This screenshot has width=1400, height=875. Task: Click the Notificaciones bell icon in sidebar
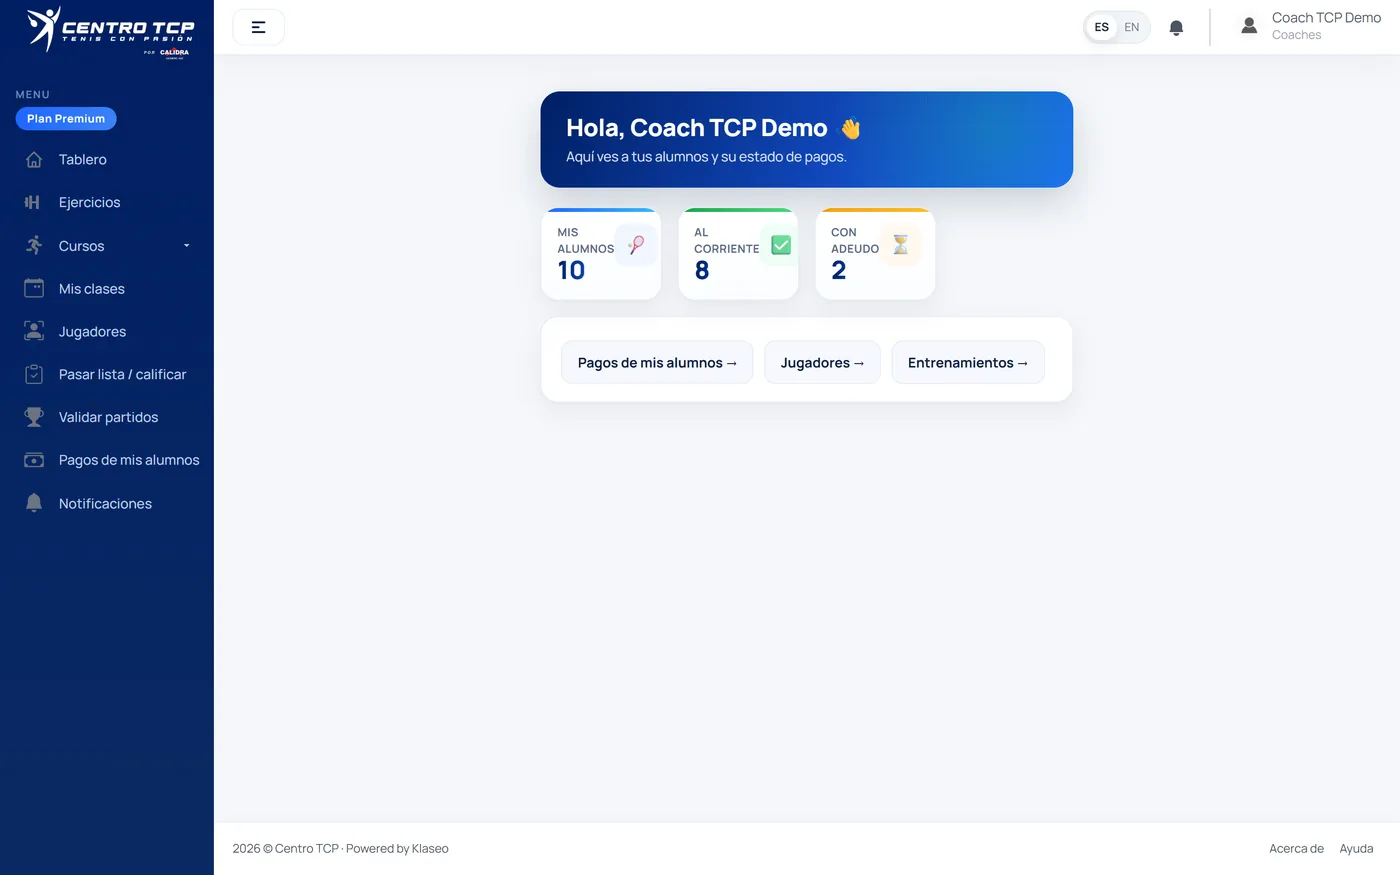34,503
